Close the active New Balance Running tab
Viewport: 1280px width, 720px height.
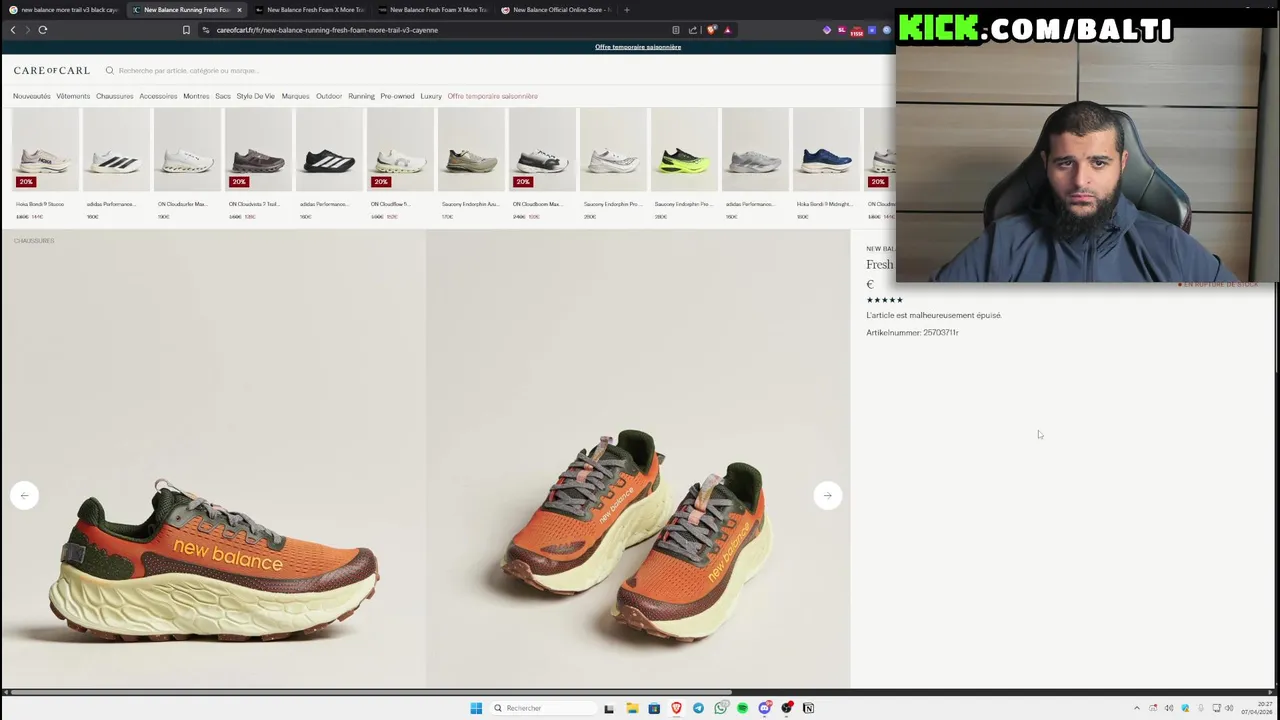[239, 10]
